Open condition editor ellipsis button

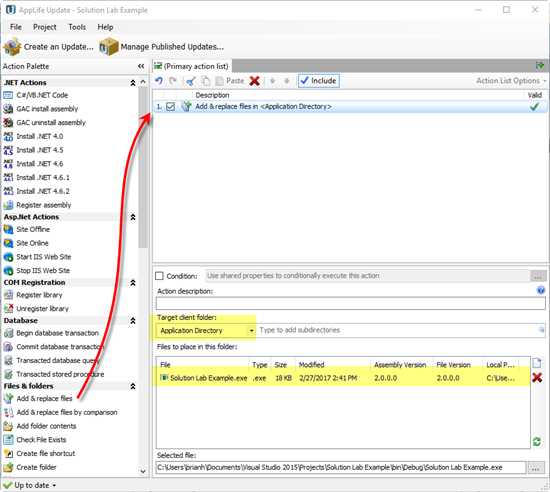tap(538, 276)
